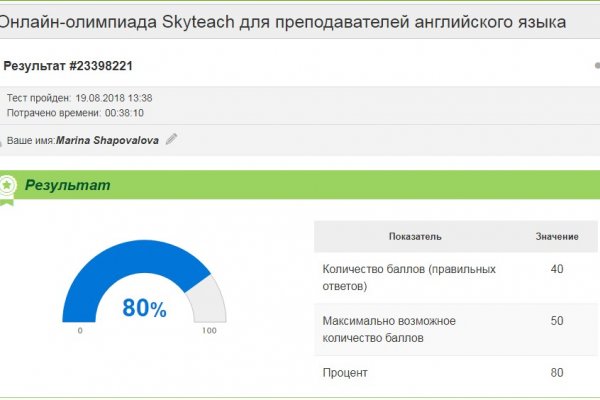The height and width of the screenshot is (400, 600).
Task: Click the score value 40
Action: pyautogui.click(x=556, y=269)
